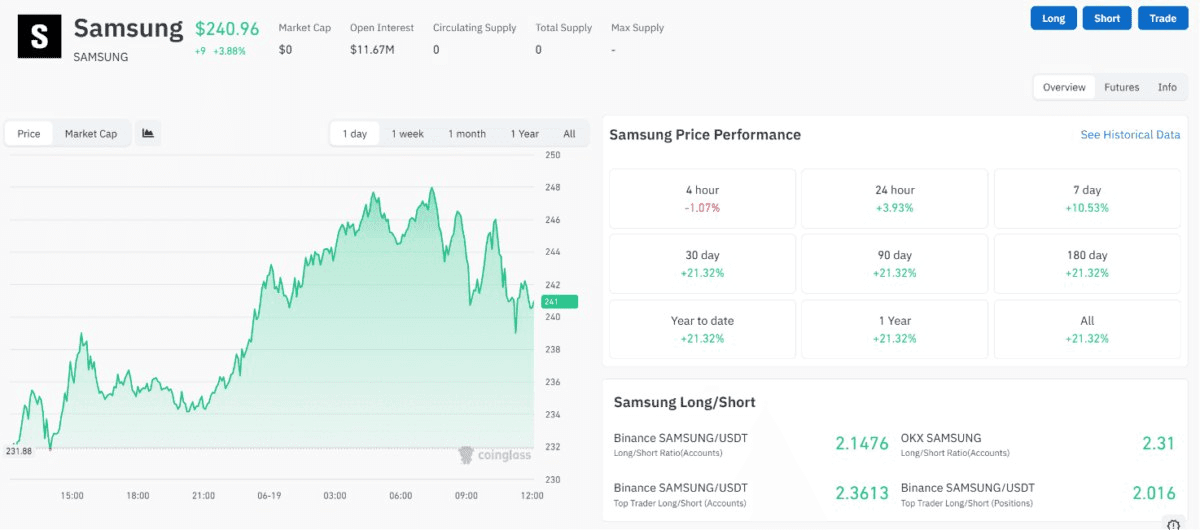Open See Historical Data link
This screenshot has height=530, width=1200.
[x=1130, y=135]
